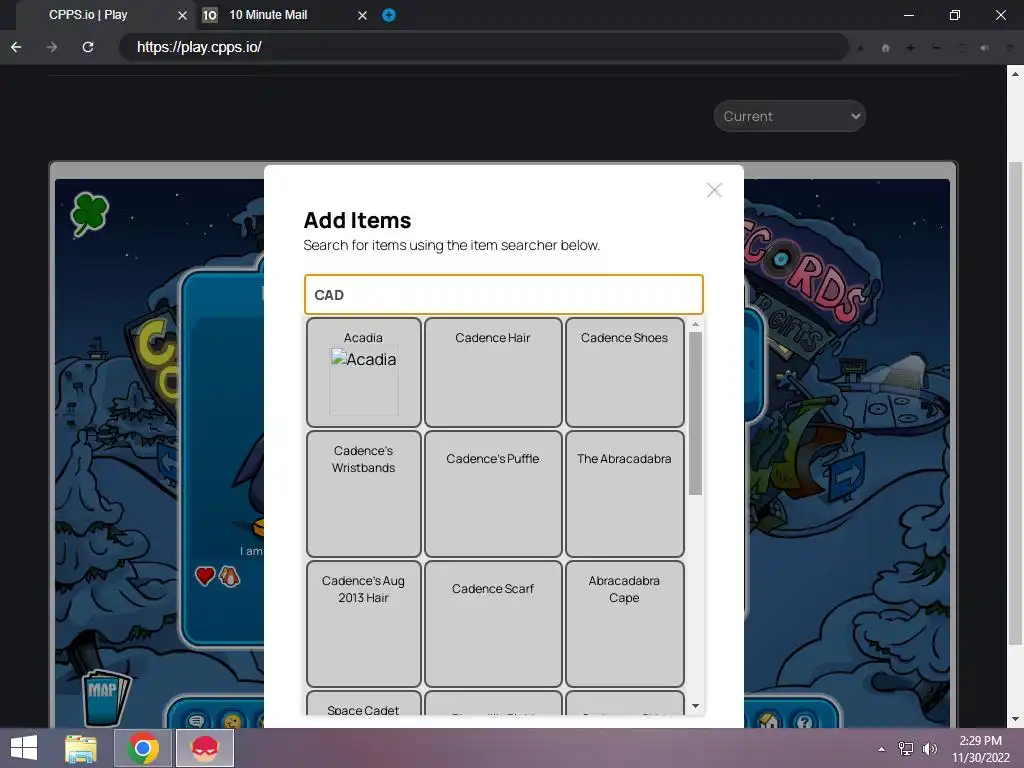This screenshot has height=768, width=1024.
Task: Open Chrome from taskbar
Action: click(143, 748)
